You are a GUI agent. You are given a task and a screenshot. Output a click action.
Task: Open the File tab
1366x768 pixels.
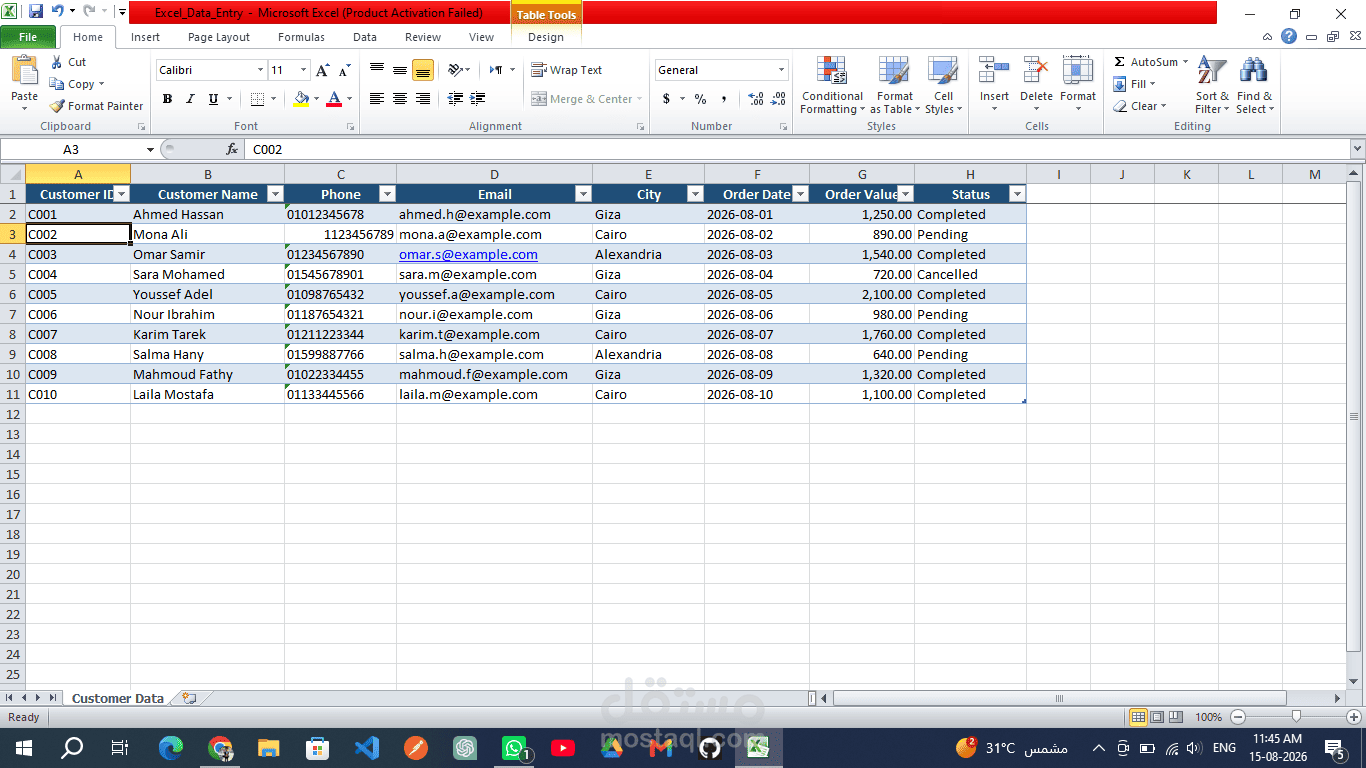(x=28, y=37)
